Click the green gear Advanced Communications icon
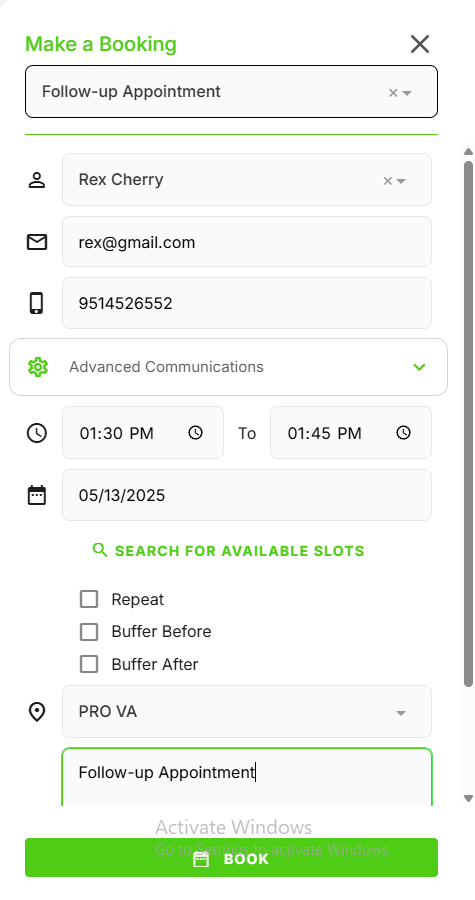The image size is (475, 900). coord(38,367)
